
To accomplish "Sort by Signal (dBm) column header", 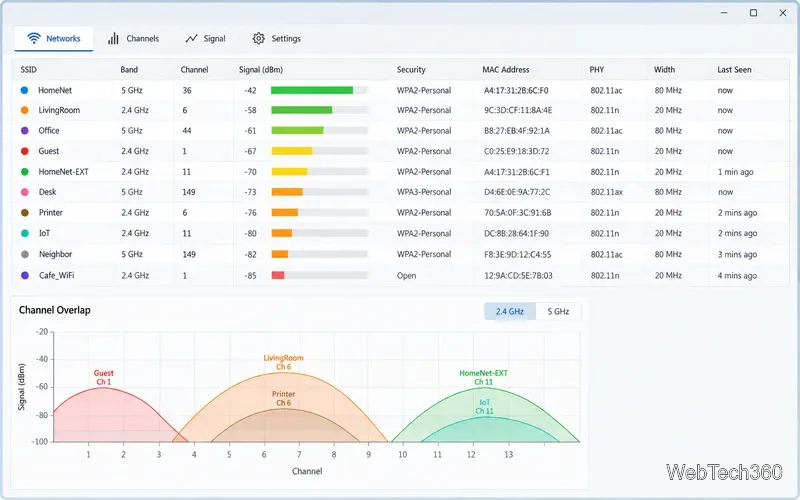I will [x=261, y=69].
